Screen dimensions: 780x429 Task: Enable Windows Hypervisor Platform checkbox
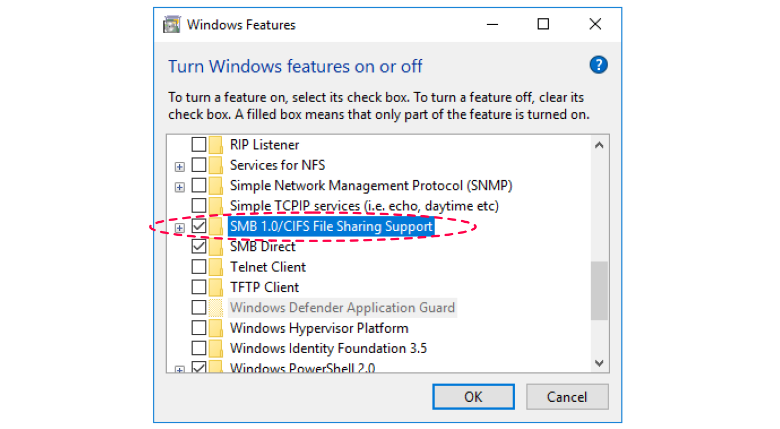point(199,328)
